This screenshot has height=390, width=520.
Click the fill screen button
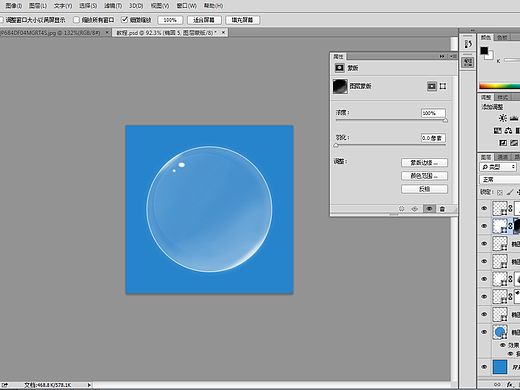tap(242, 20)
